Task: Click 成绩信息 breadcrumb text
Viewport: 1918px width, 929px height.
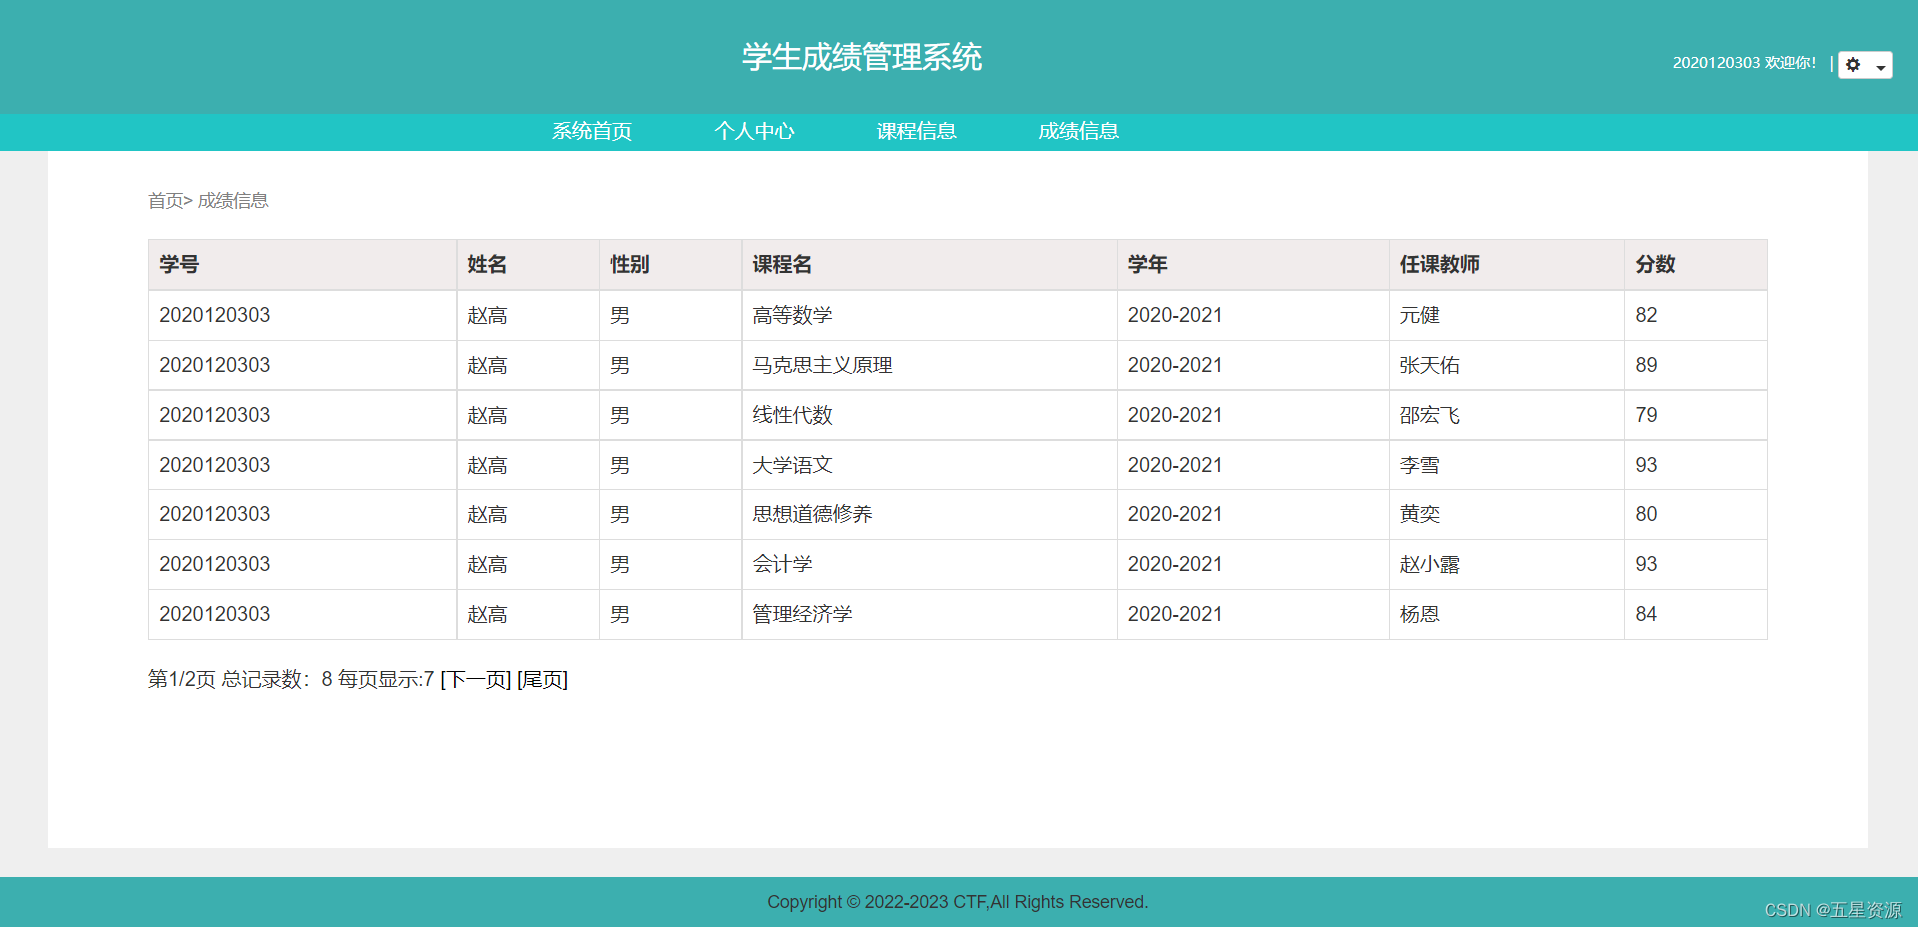Action: tap(233, 201)
